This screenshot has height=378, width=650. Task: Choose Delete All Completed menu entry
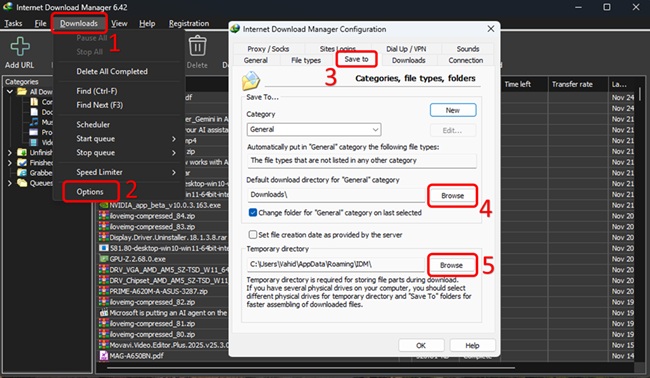[112, 71]
